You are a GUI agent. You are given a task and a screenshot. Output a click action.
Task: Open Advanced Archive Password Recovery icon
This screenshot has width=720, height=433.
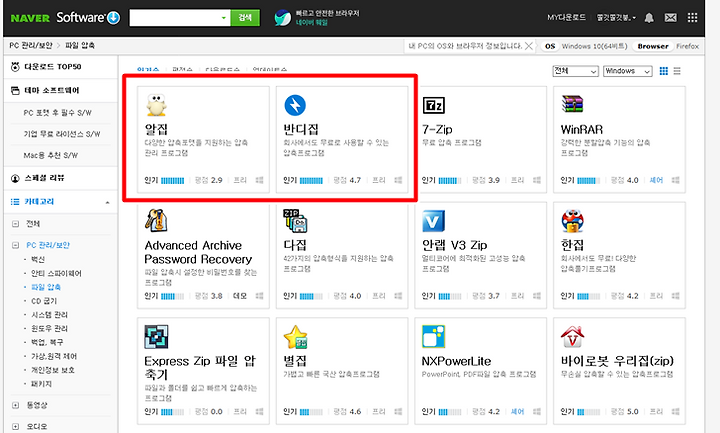click(156, 220)
